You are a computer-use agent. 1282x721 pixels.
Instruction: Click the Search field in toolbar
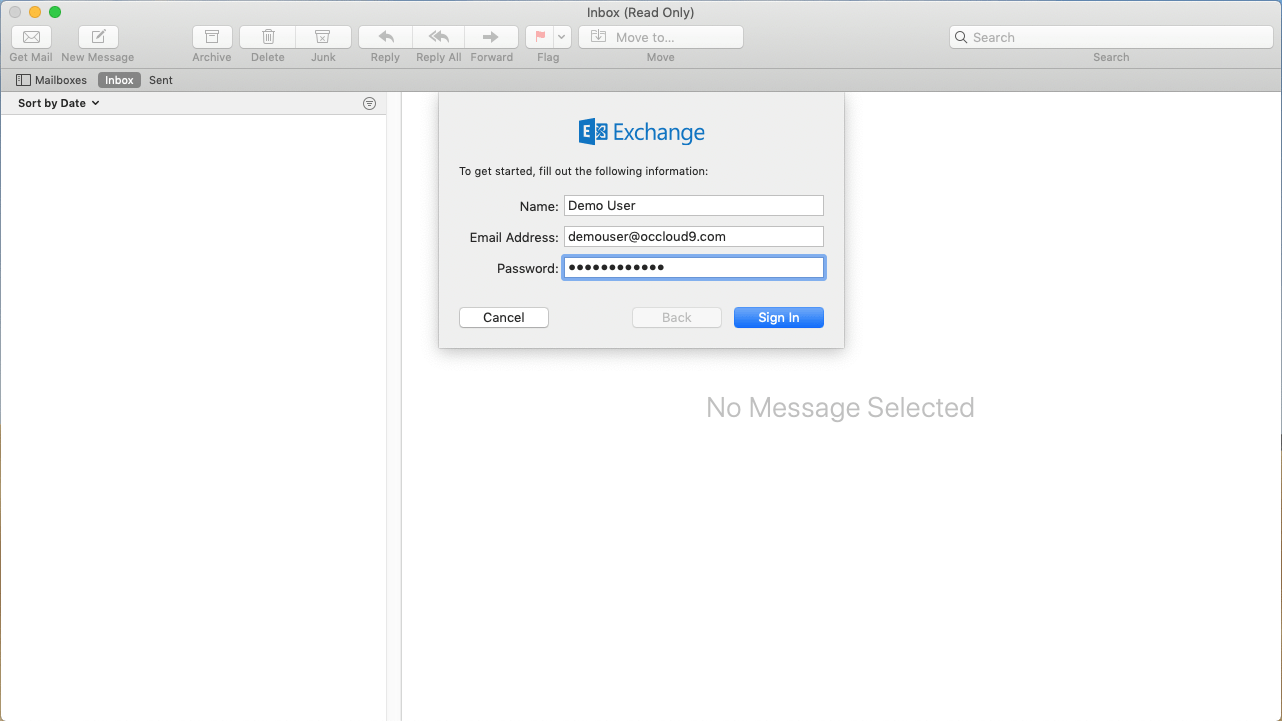pos(1111,37)
